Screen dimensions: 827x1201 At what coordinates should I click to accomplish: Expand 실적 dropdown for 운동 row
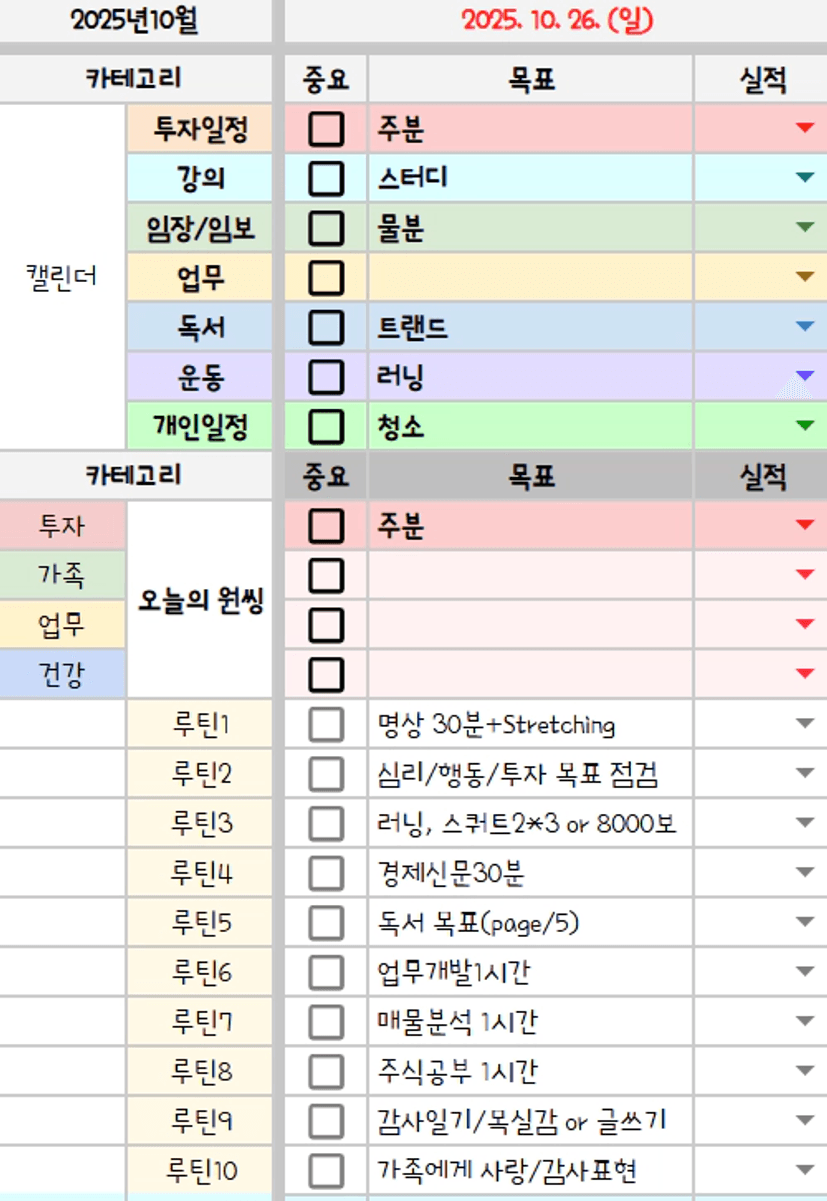[x=805, y=376]
